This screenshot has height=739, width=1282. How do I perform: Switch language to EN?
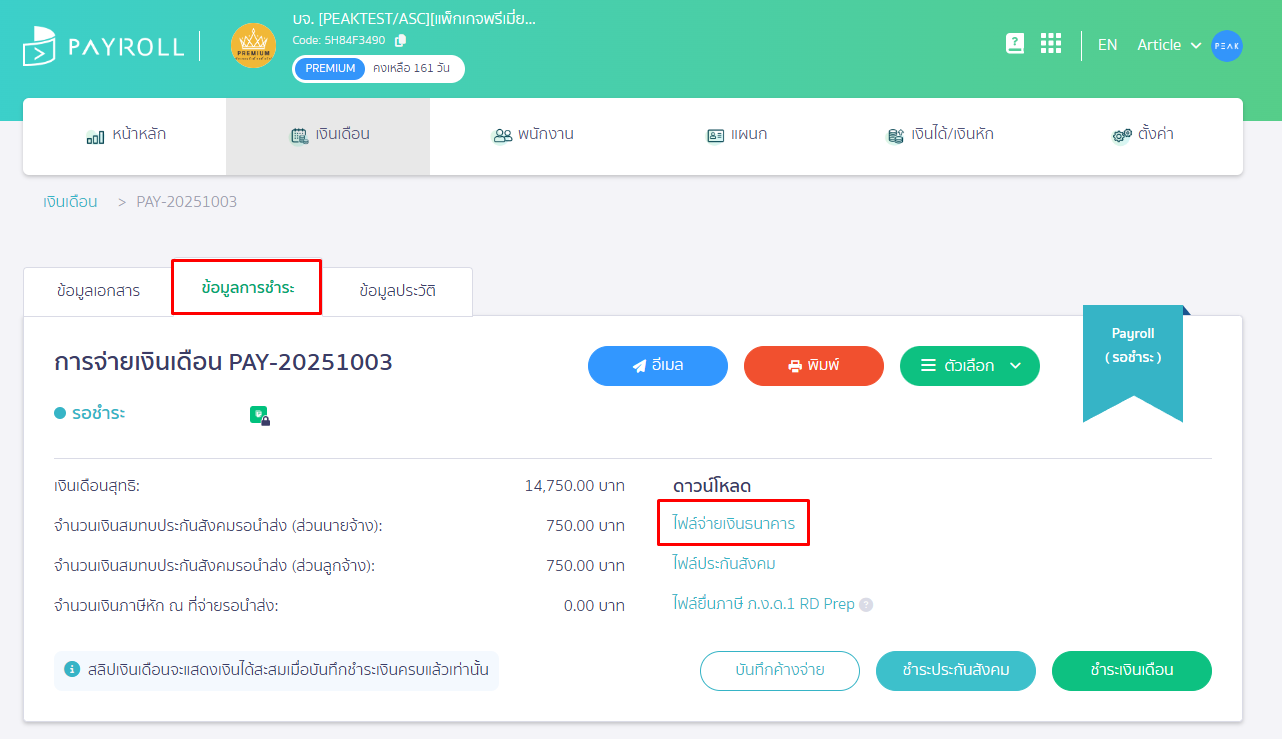point(1107,45)
